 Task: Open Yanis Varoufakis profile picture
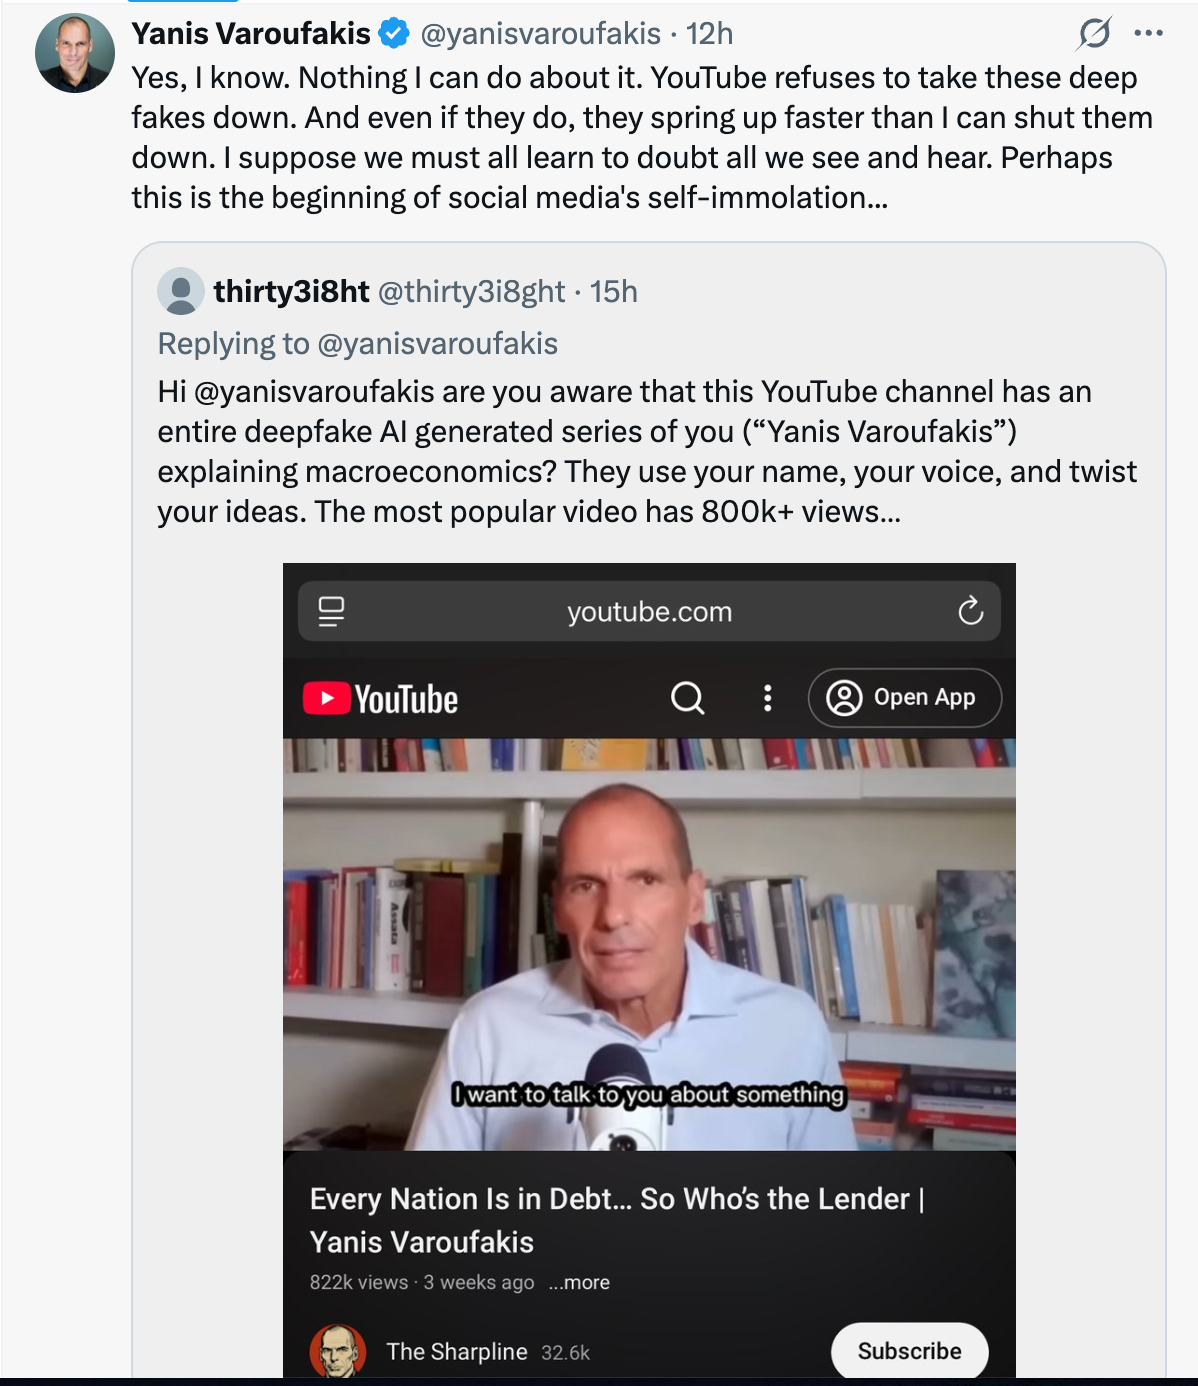click(x=75, y=53)
